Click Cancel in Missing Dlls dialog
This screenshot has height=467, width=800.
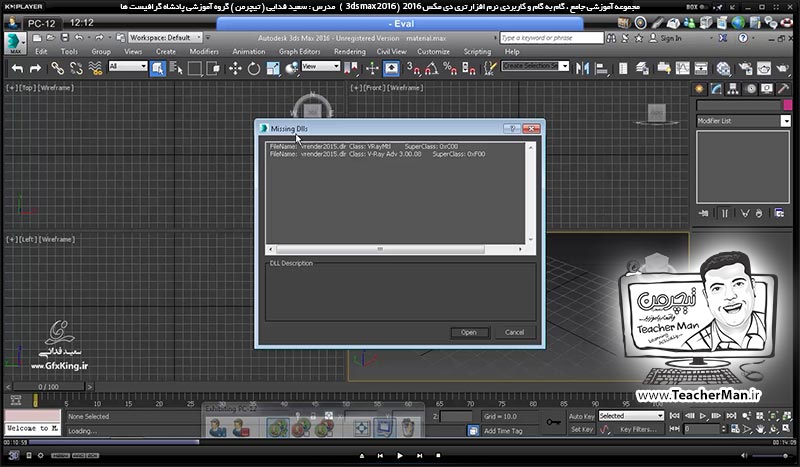[515, 332]
